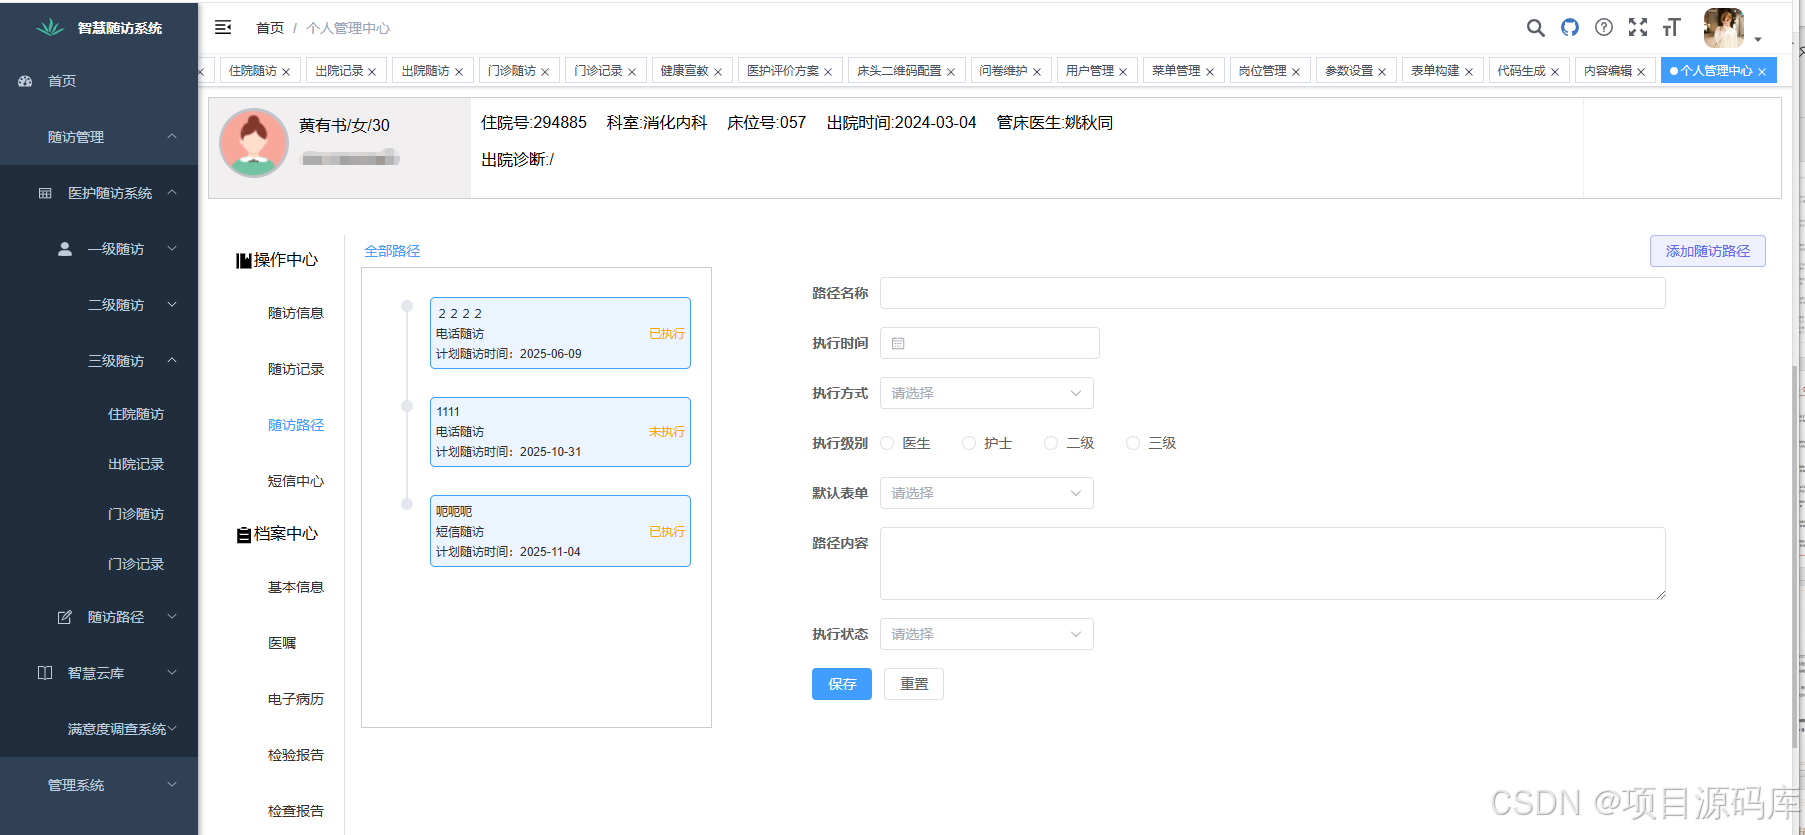
Task: Select the 医生 execution level radio
Action: [887, 443]
